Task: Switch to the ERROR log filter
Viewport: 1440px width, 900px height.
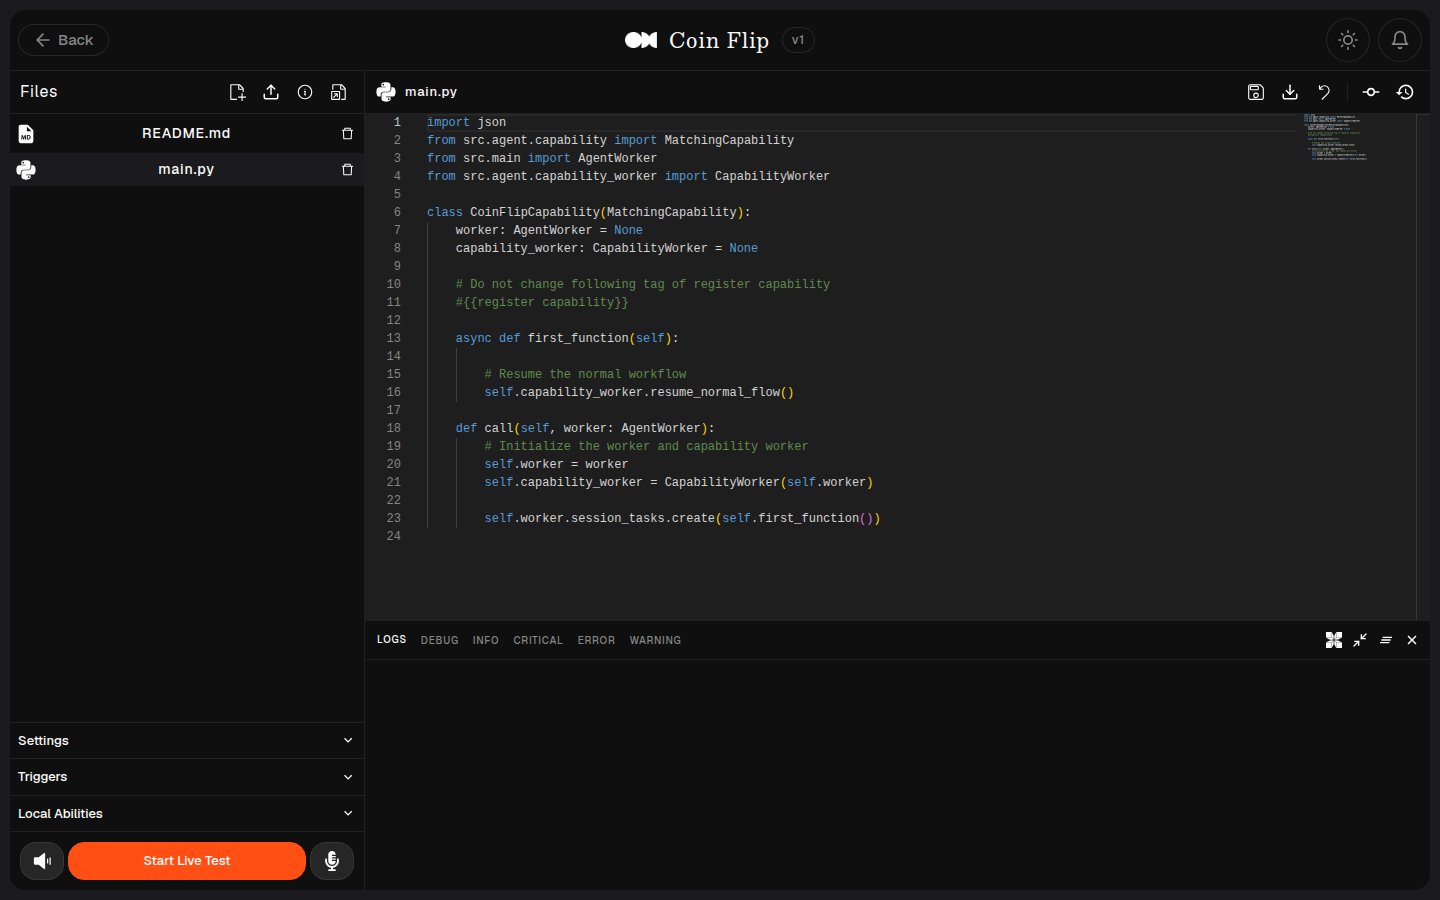Action: 596,640
